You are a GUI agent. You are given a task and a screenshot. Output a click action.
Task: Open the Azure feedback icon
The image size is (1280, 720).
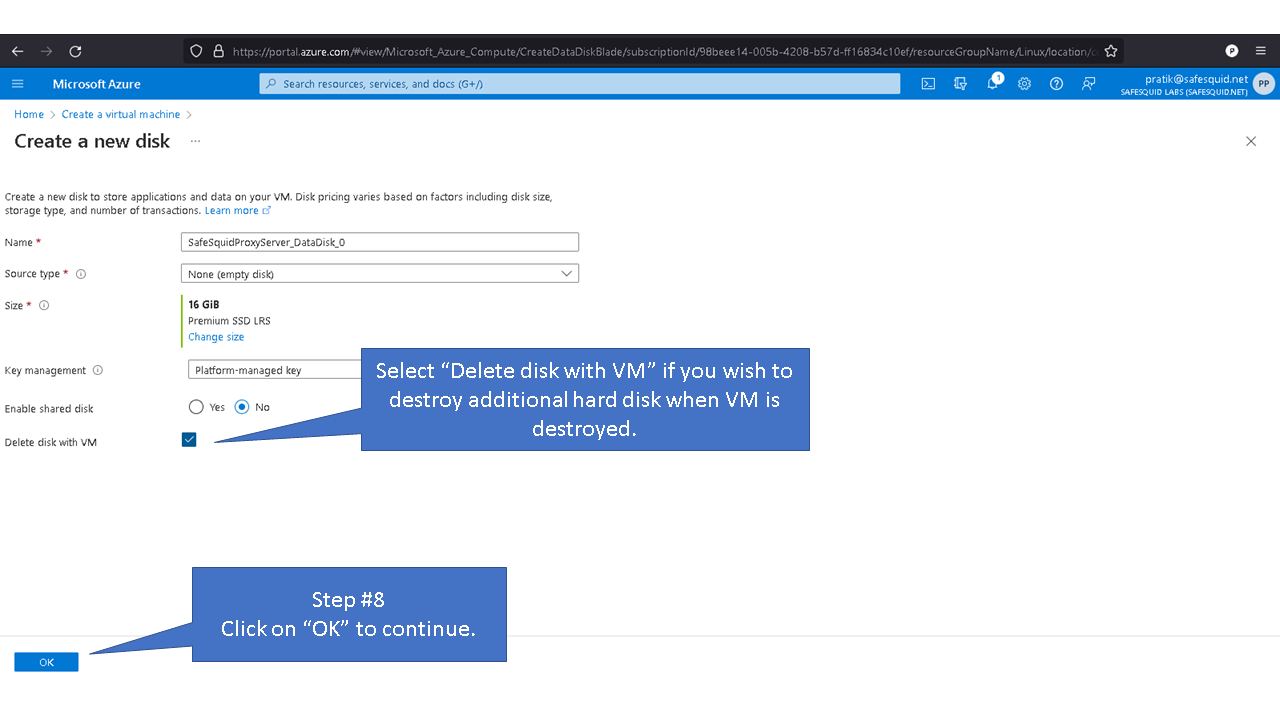click(1088, 84)
